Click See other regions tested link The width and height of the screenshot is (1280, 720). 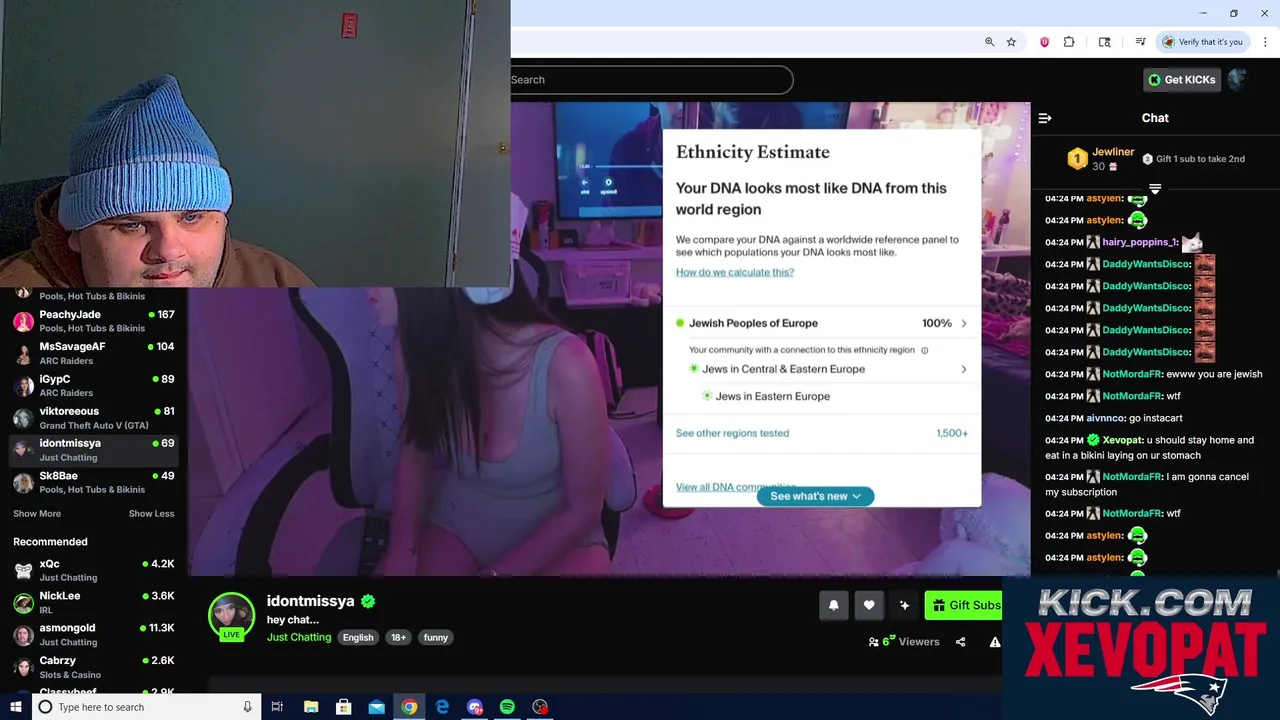(732, 433)
